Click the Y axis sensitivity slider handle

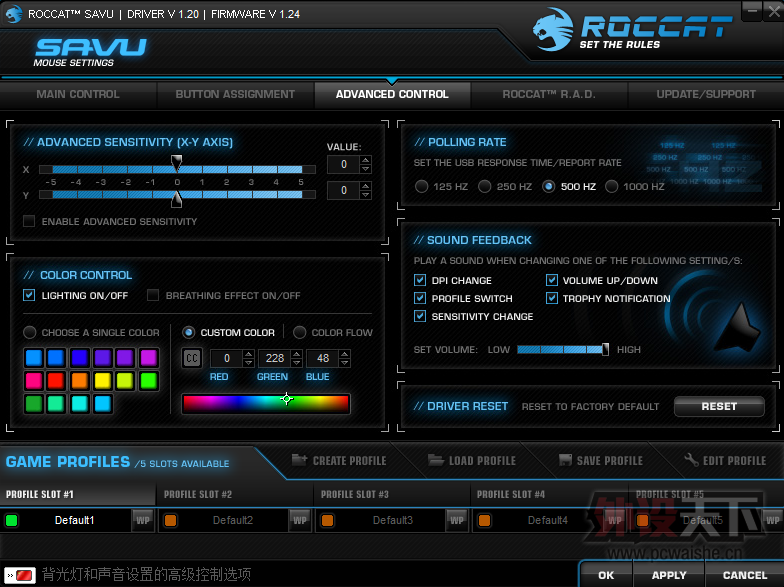(x=176, y=200)
